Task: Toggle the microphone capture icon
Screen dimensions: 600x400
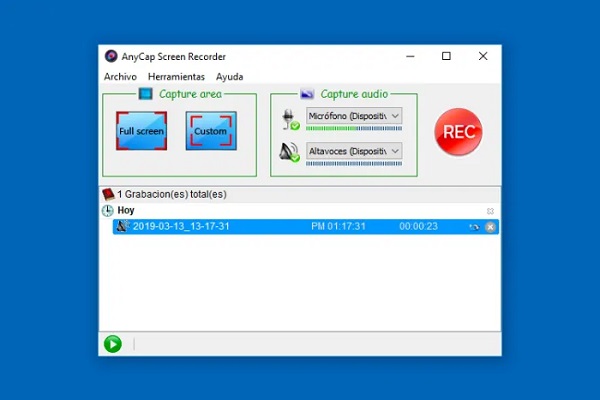Action: [x=290, y=119]
